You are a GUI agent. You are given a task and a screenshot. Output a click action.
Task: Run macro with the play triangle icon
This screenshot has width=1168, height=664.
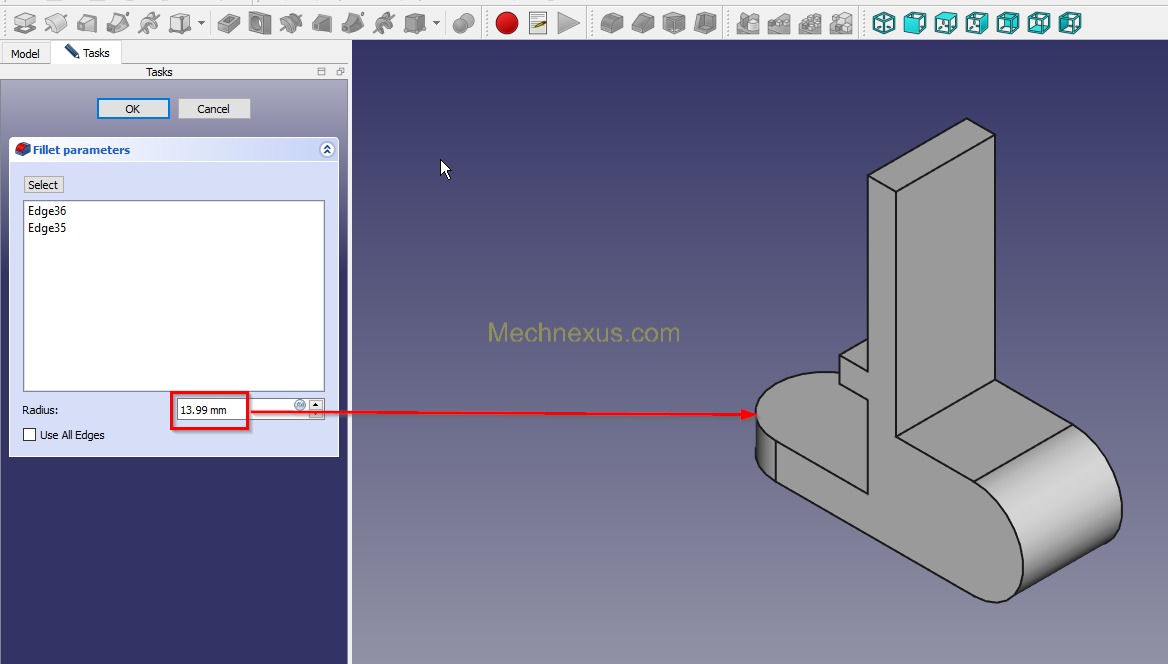(569, 22)
